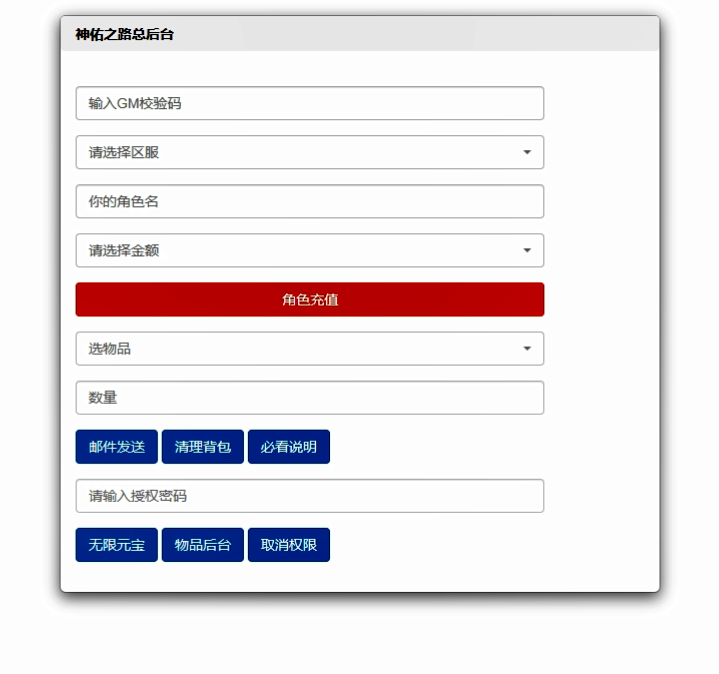Focus the 请输入授权密码 field
The height and width of the screenshot is (674, 719).
click(x=310, y=496)
